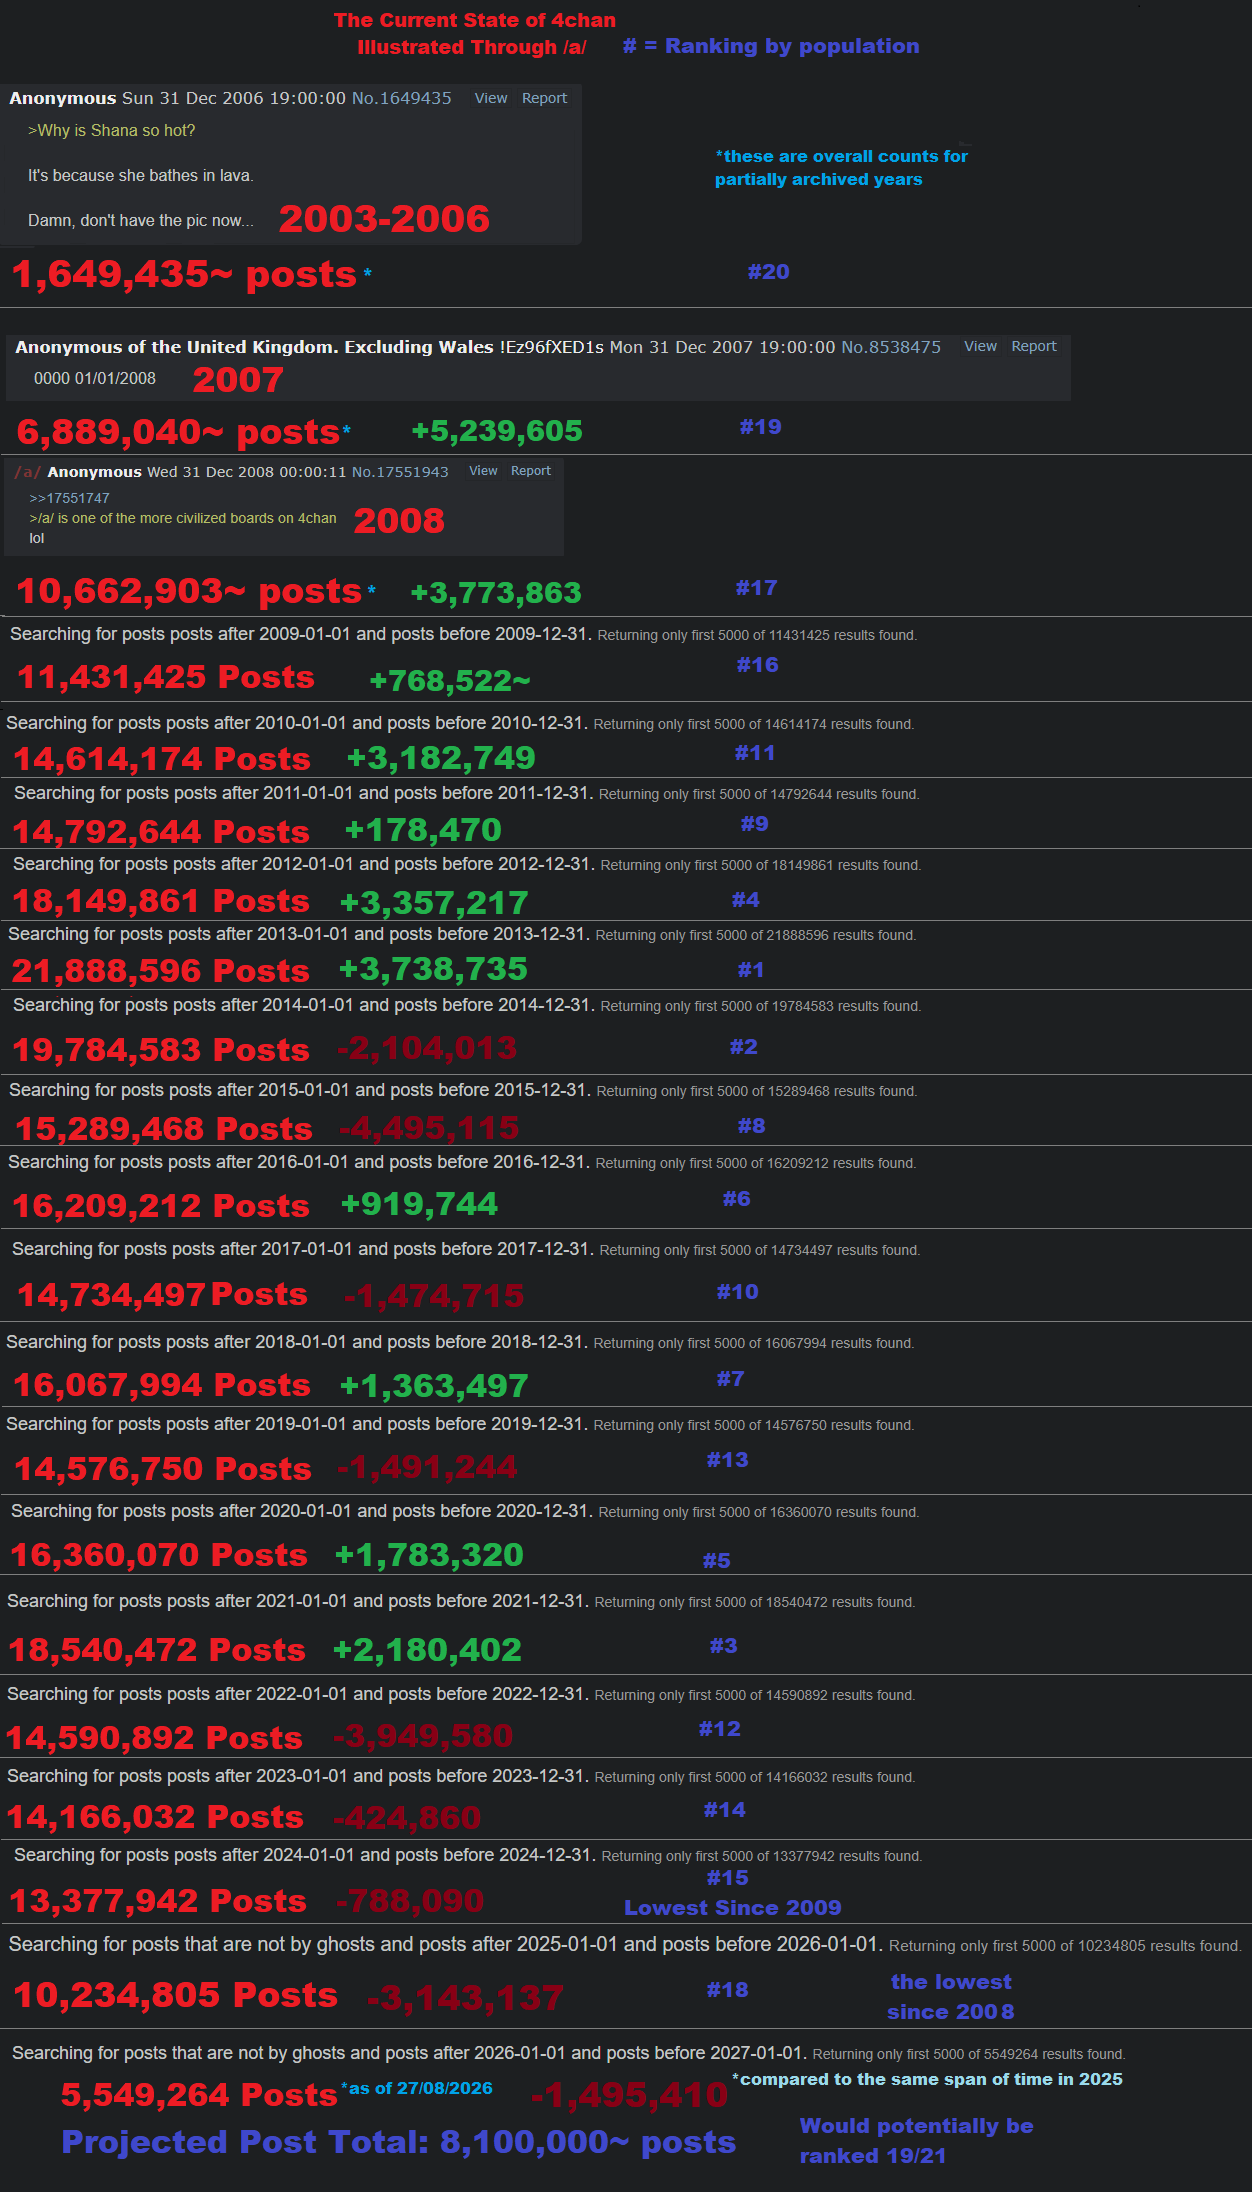Click the 21,888,596 Posts figure for 2013
Image resolution: width=1252 pixels, height=2192 pixels.
click(161, 970)
